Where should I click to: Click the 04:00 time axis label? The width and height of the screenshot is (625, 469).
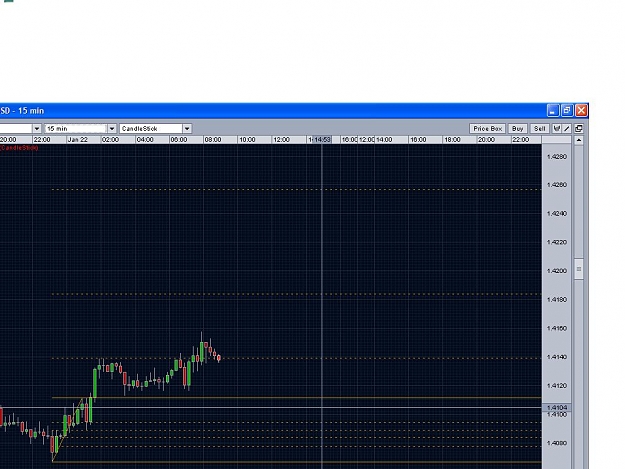coord(145,139)
